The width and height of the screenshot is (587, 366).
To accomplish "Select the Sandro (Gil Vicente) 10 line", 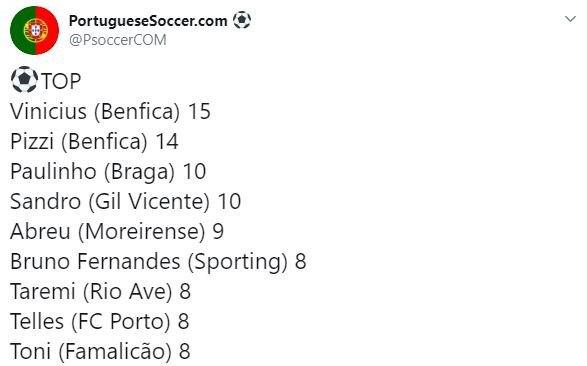I will tap(125, 201).
